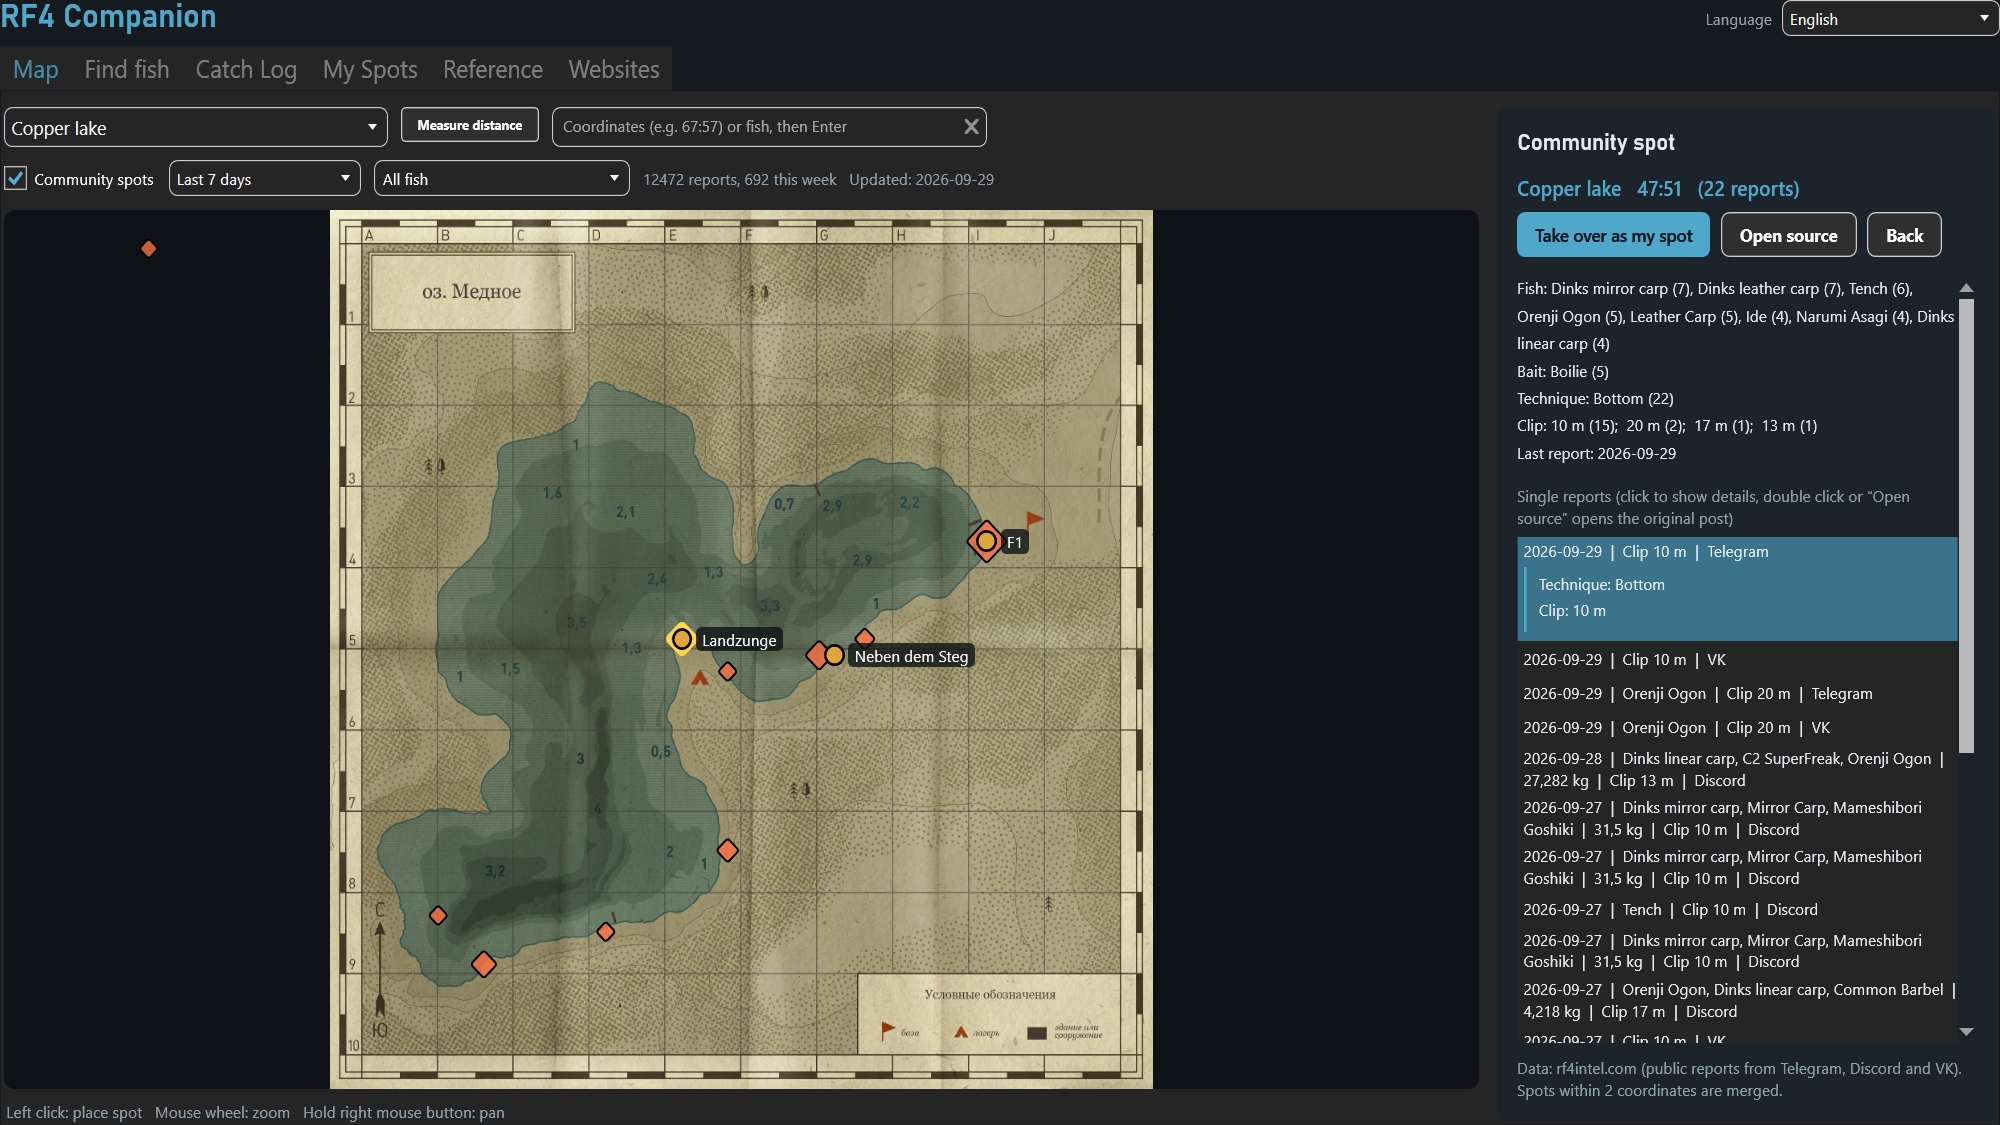Click the diamond marker on the south shore right of the large diamond

[605, 931]
